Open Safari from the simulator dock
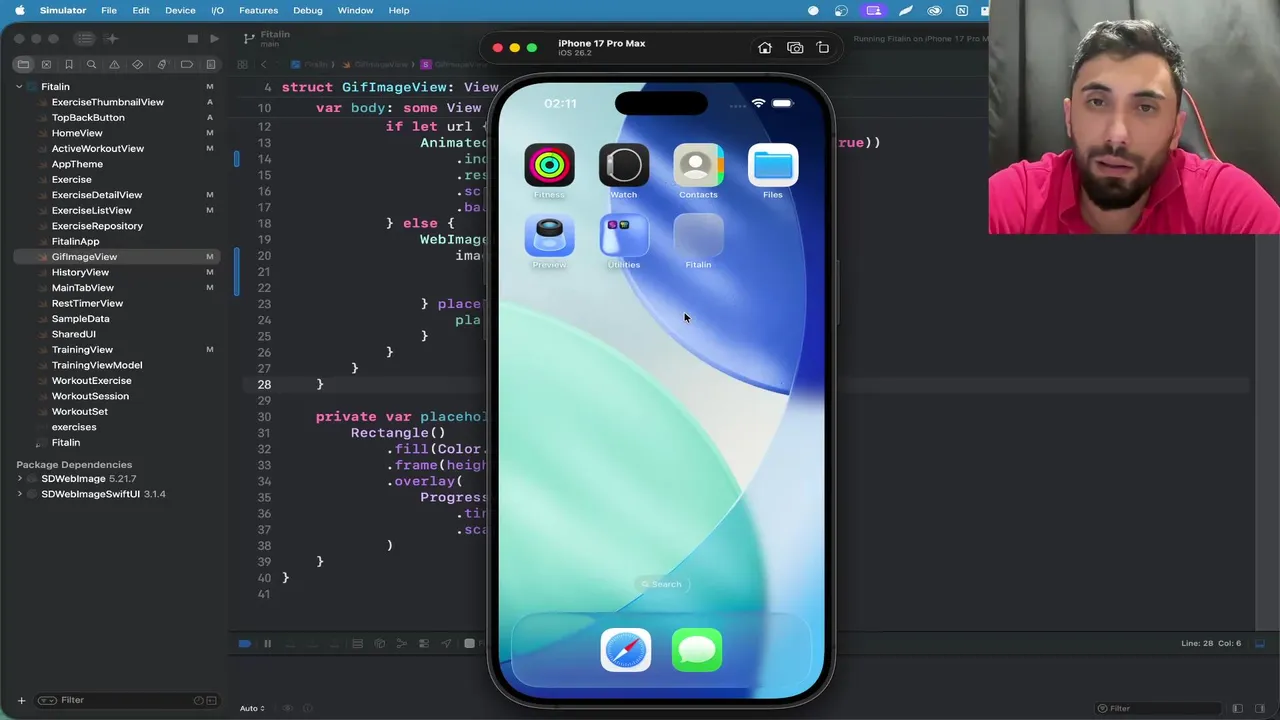This screenshot has width=1280, height=720. coord(626,651)
